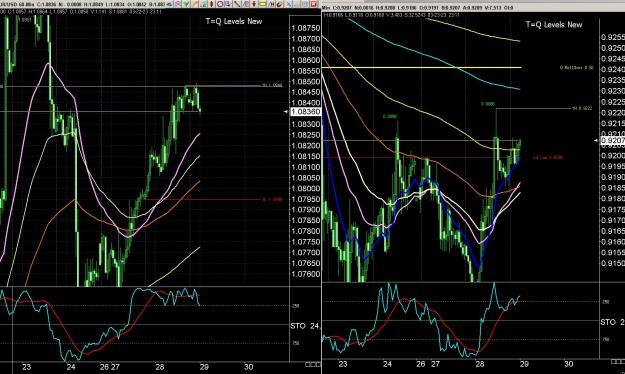Image resolution: width=625 pixels, height=374 pixels.
Task: Click 1.08750 on the left price axis
Action: click(306, 28)
